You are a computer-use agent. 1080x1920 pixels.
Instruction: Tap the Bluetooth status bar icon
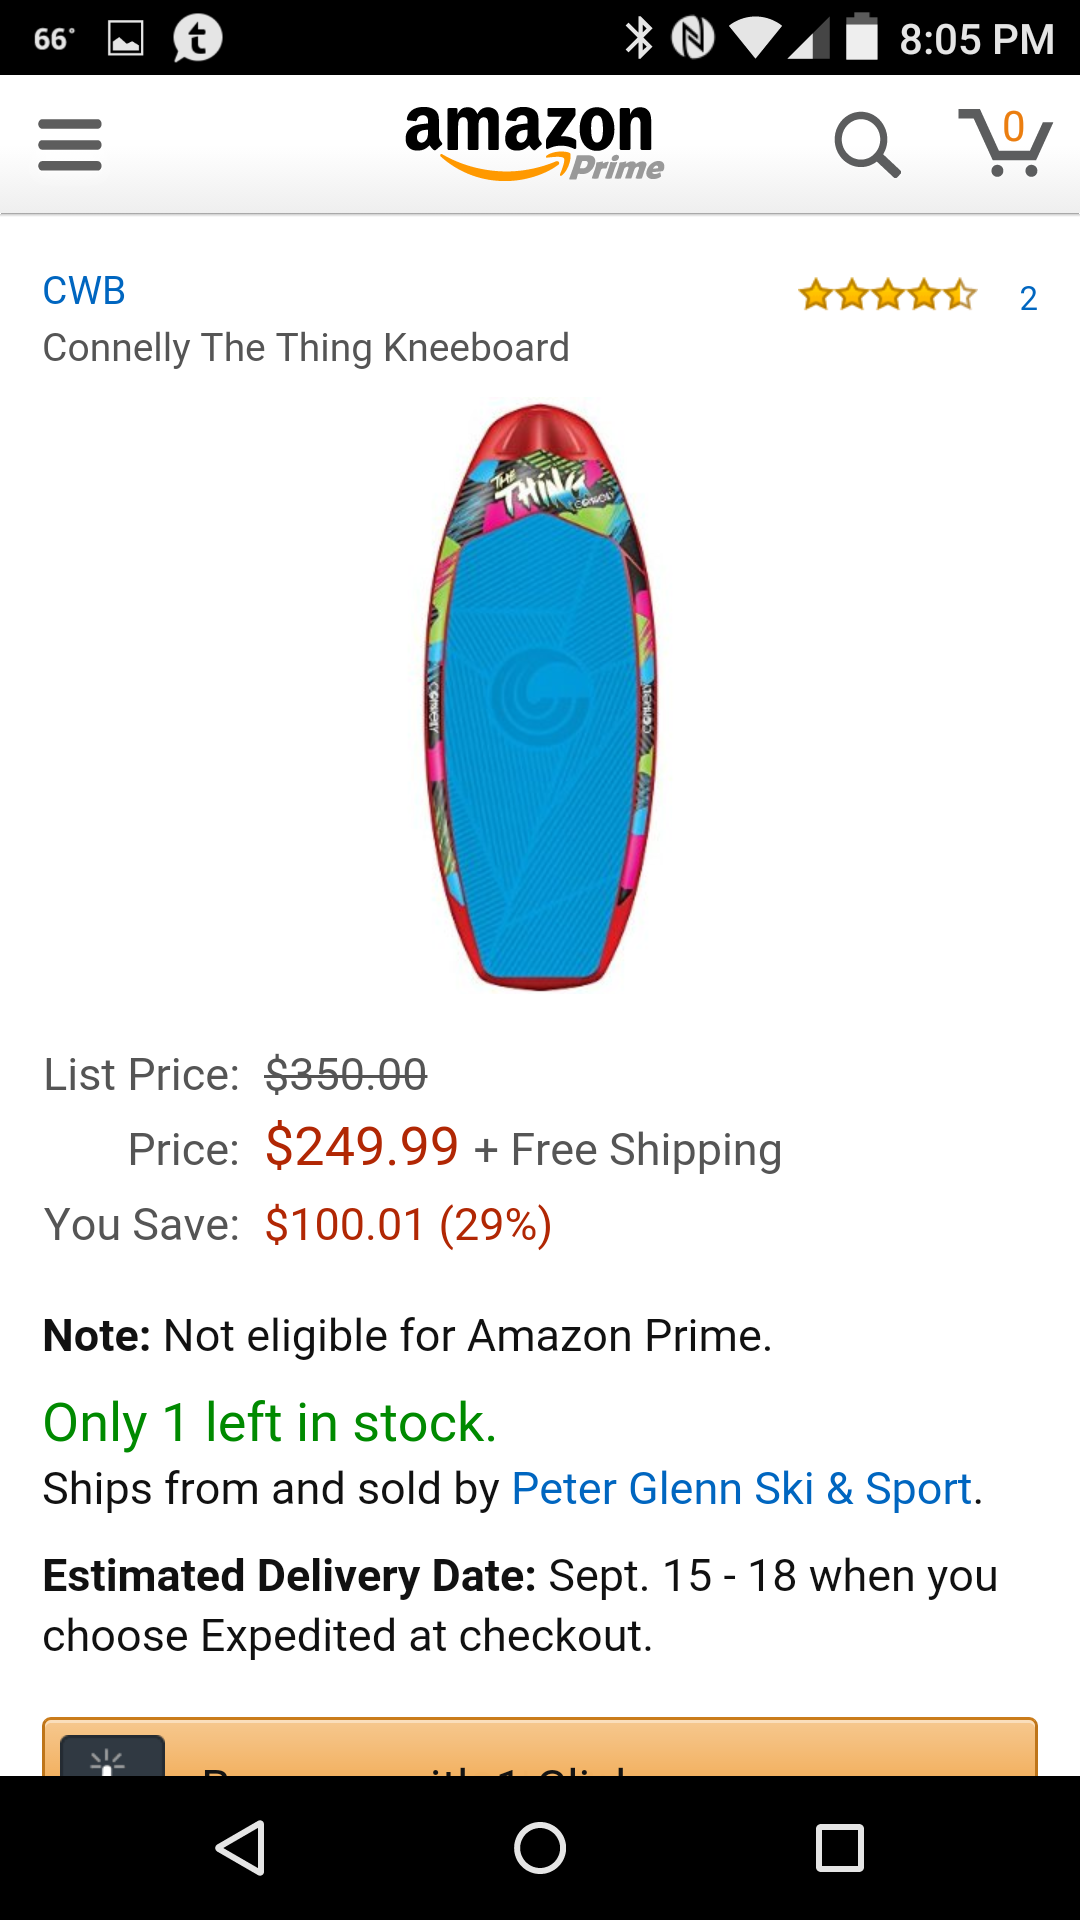638,39
